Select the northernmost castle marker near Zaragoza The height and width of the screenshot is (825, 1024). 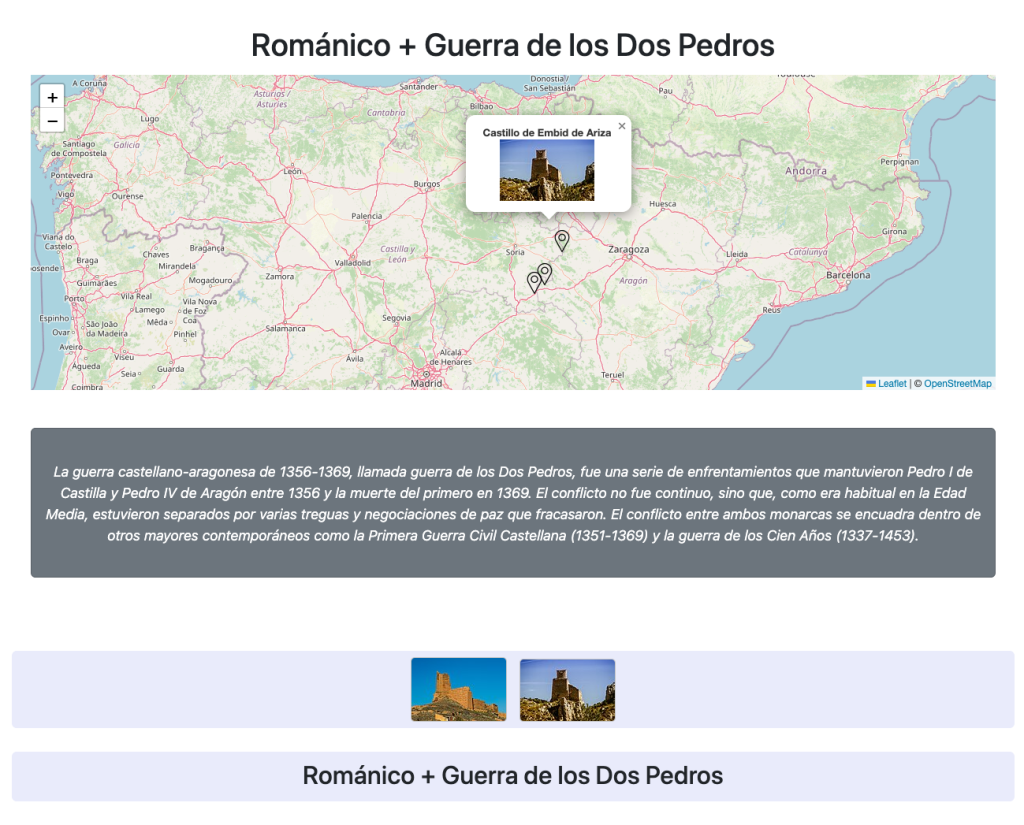pos(562,240)
